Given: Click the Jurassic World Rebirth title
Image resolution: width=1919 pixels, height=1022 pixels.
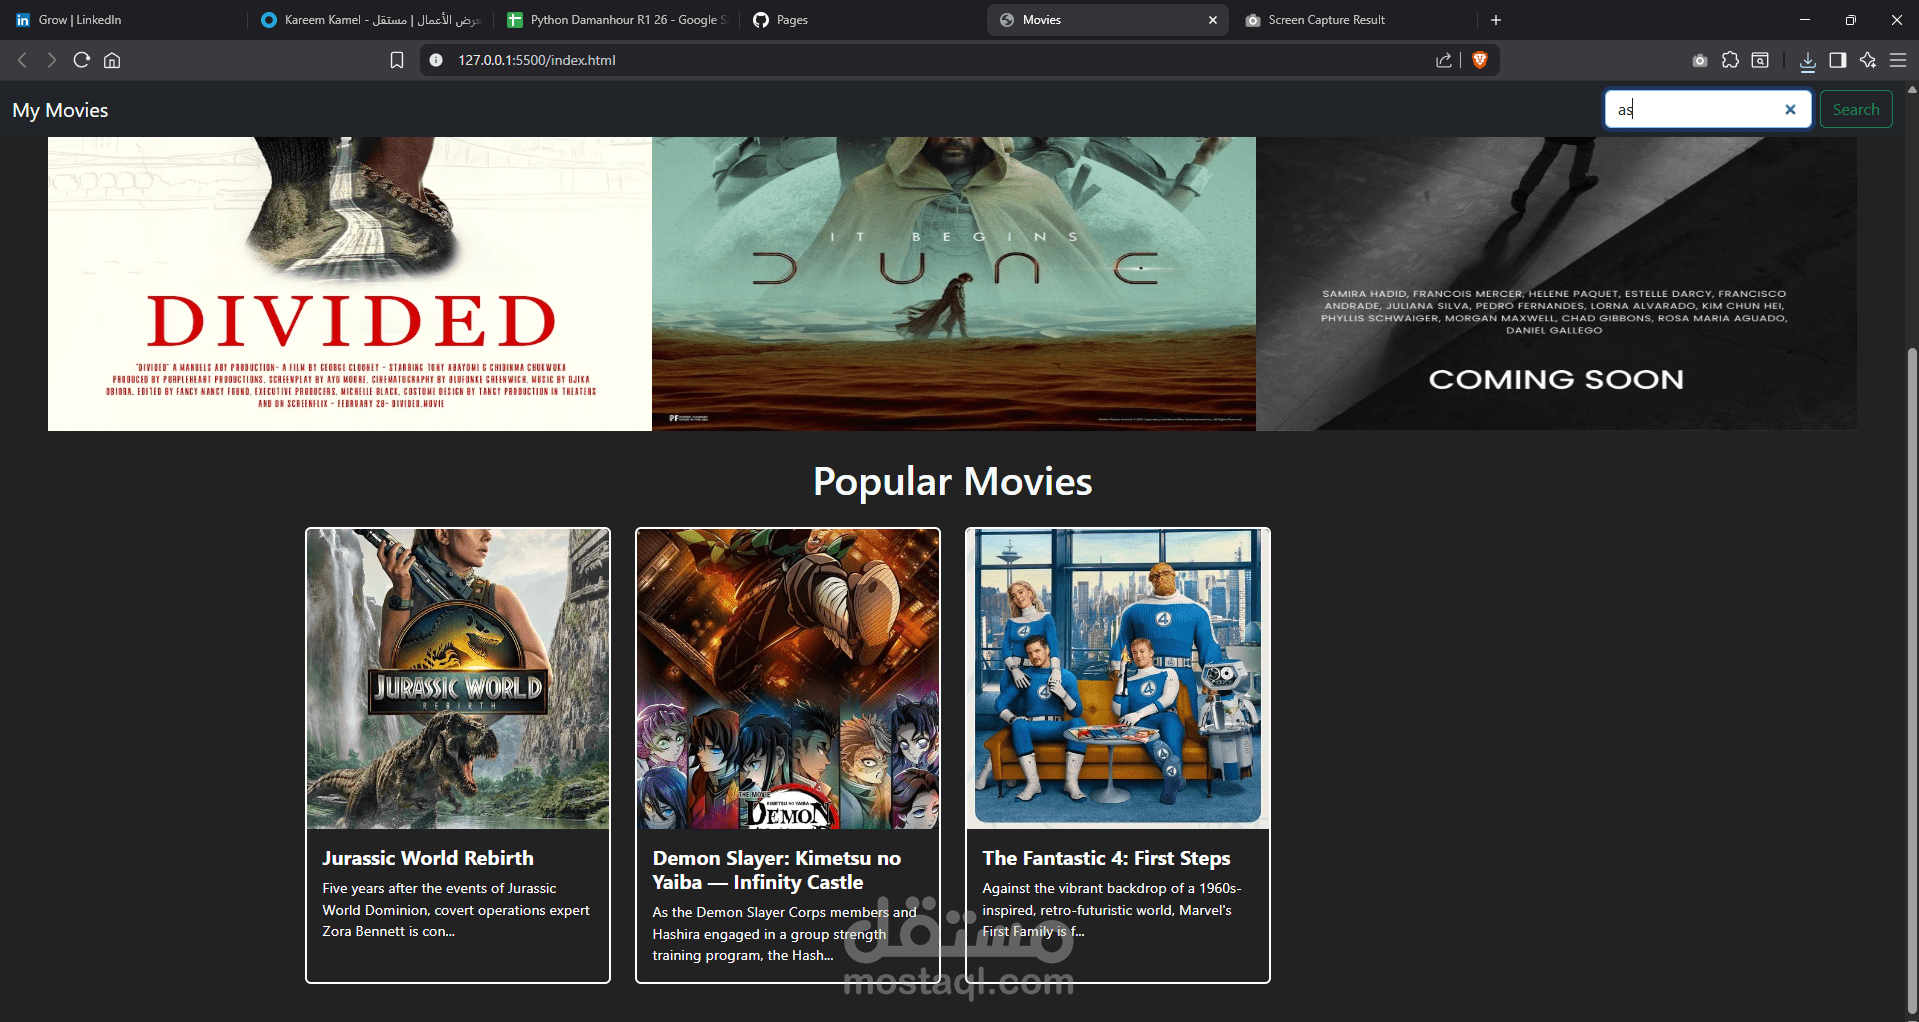Looking at the screenshot, I should [428, 858].
